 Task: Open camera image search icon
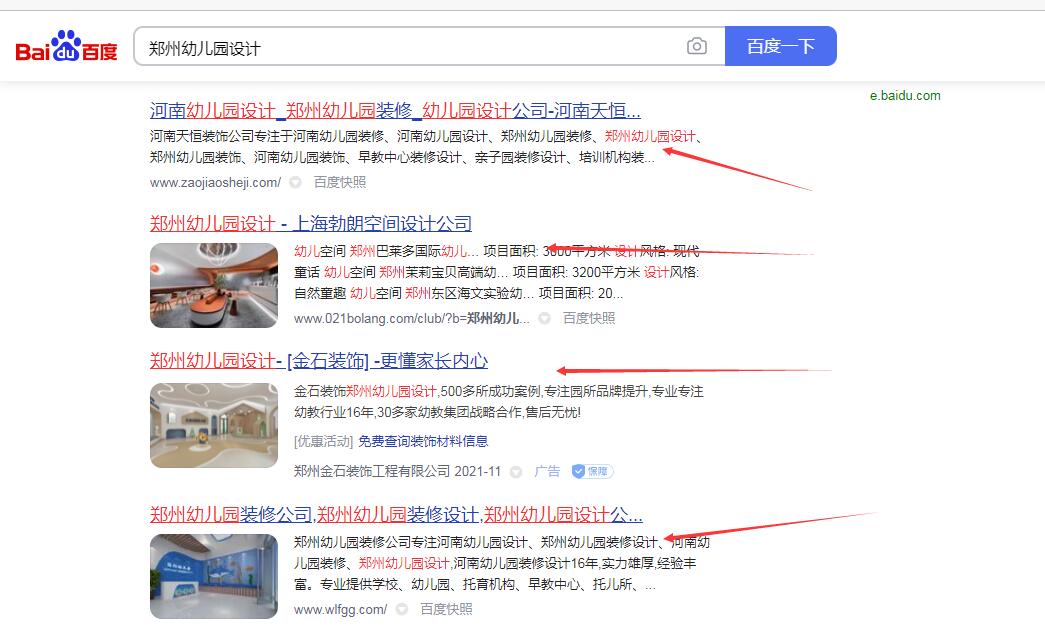(x=696, y=46)
